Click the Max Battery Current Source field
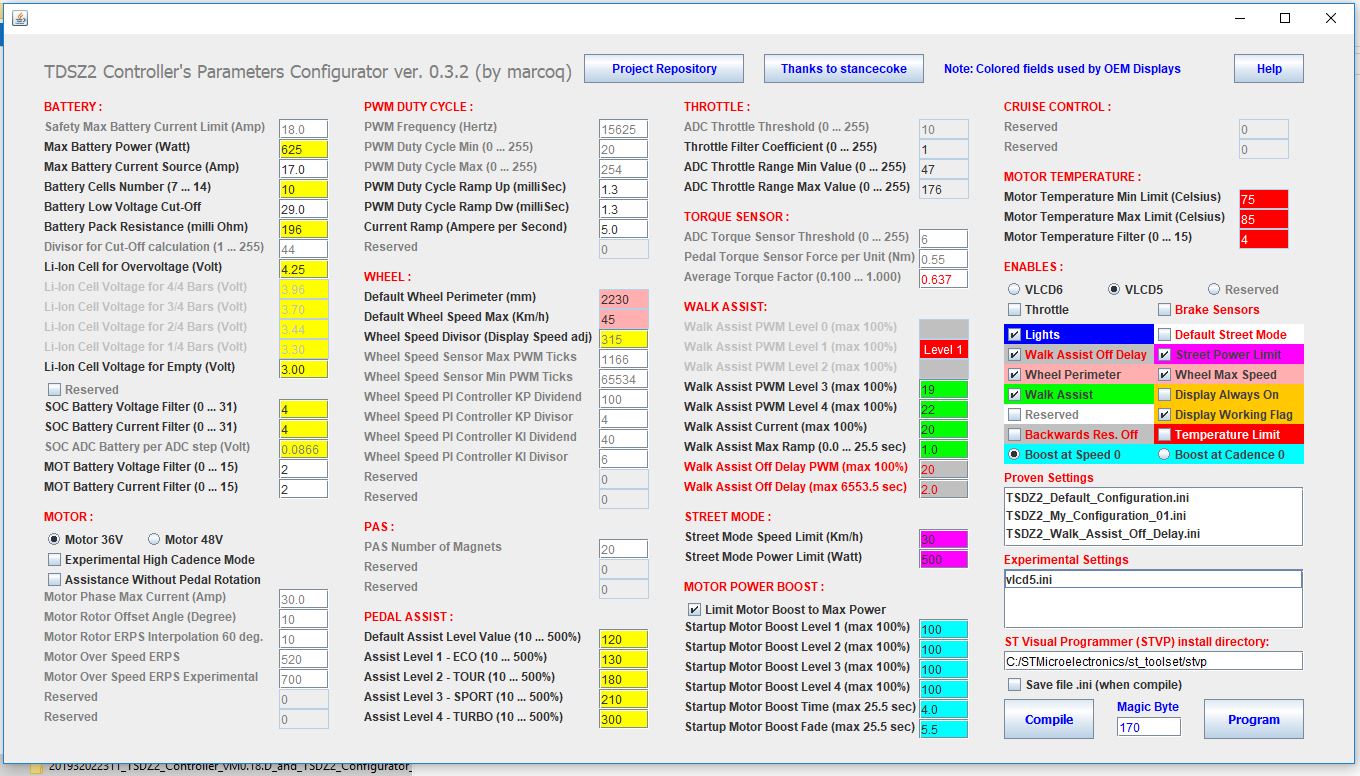The width and height of the screenshot is (1360, 776). 304,169
